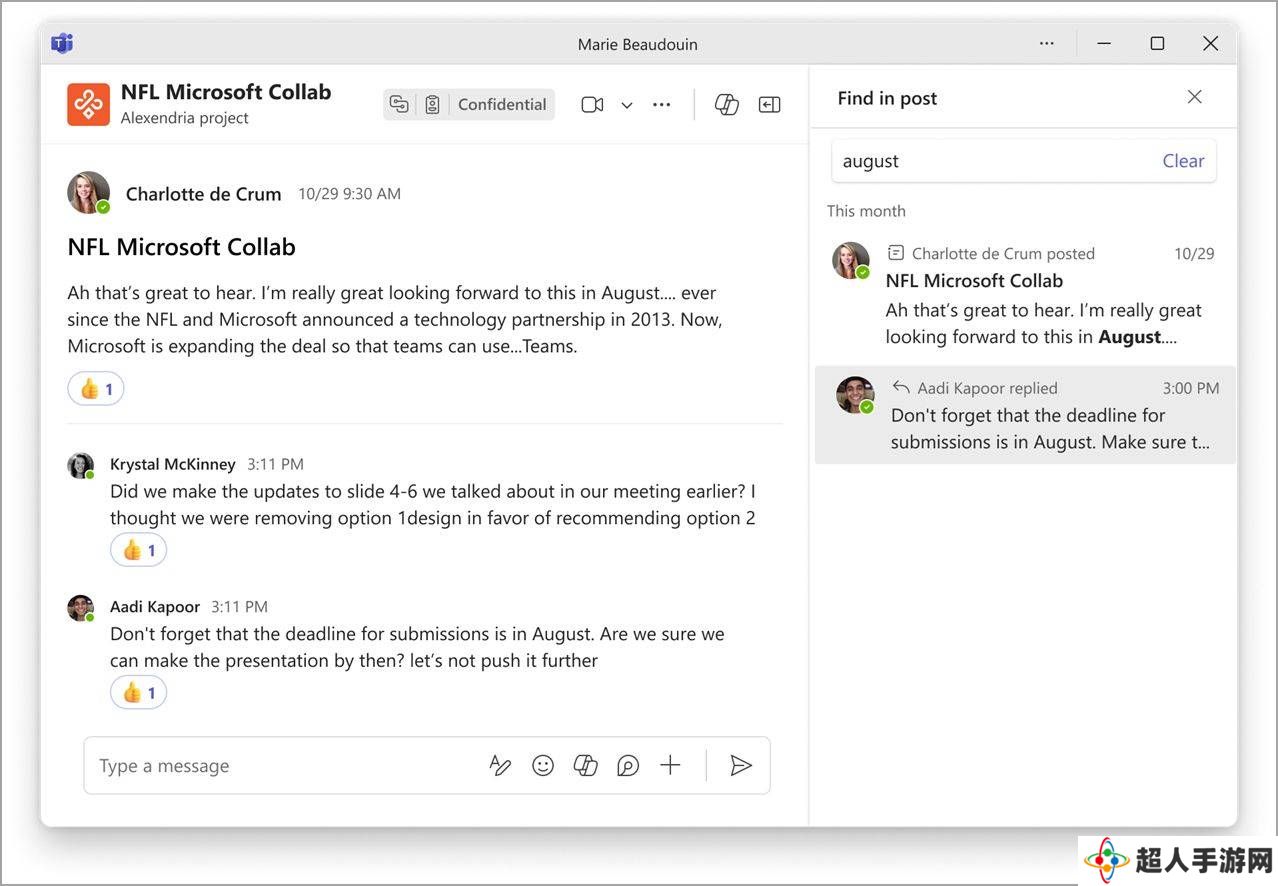
Task: Open the emoji picker in the compose box
Action: 543,766
